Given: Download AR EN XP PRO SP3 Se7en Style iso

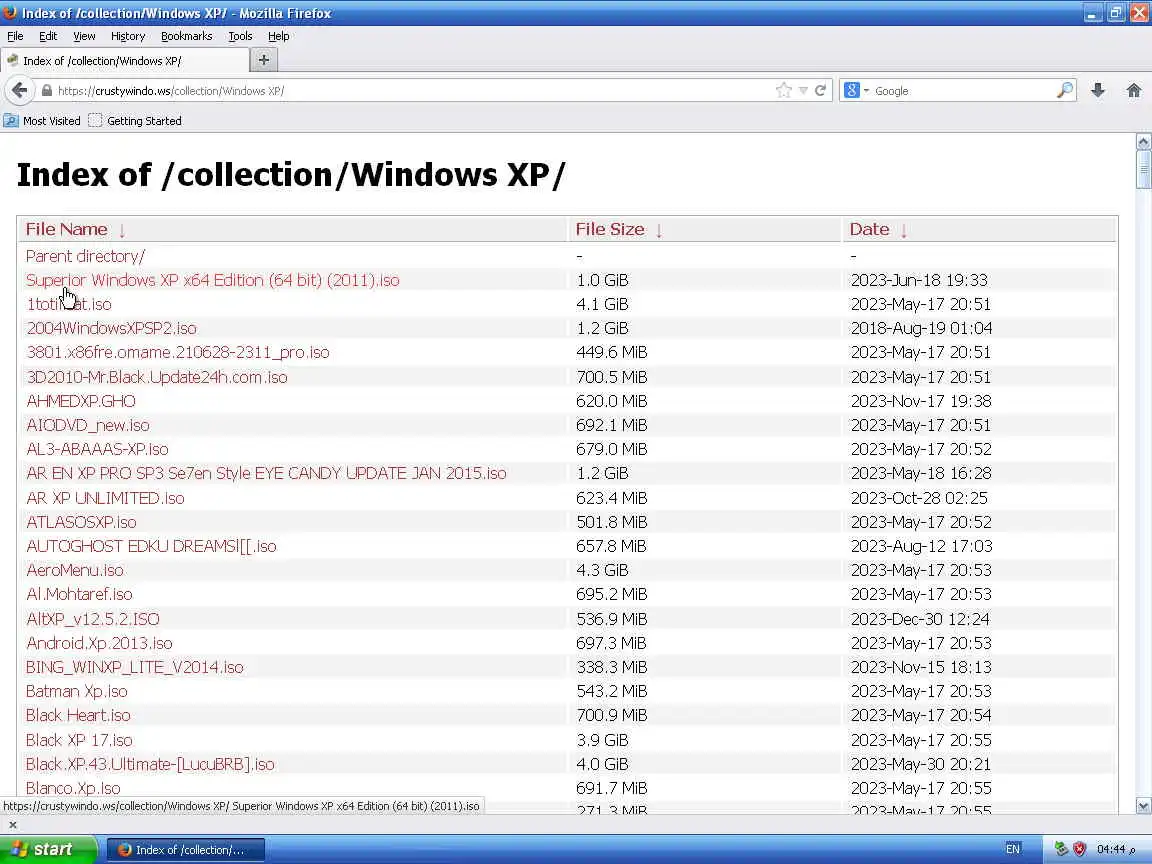Looking at the screenshot, I should point(266,473).
